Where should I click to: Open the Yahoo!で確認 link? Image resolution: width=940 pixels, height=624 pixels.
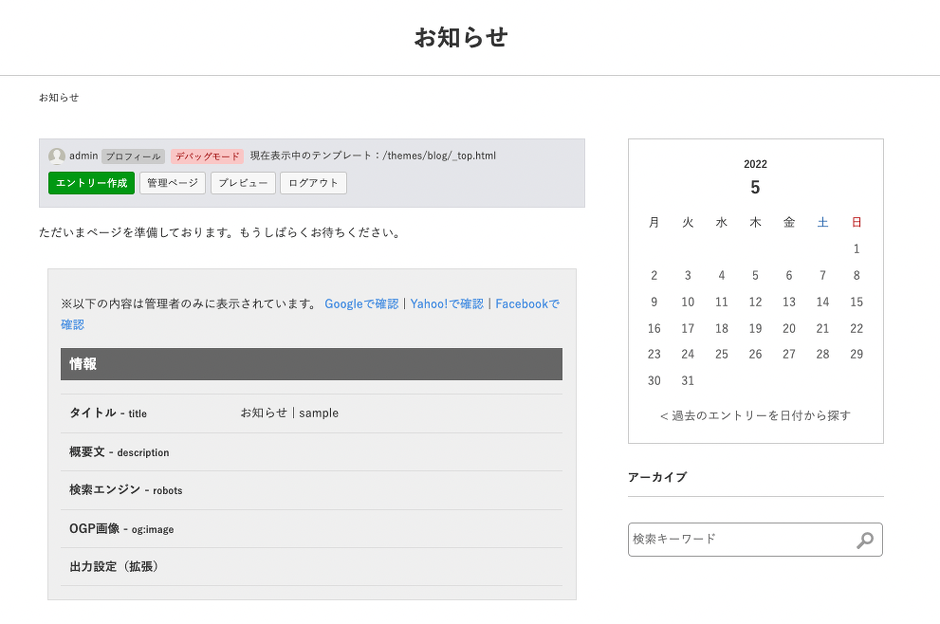click(x=446, y=304)
